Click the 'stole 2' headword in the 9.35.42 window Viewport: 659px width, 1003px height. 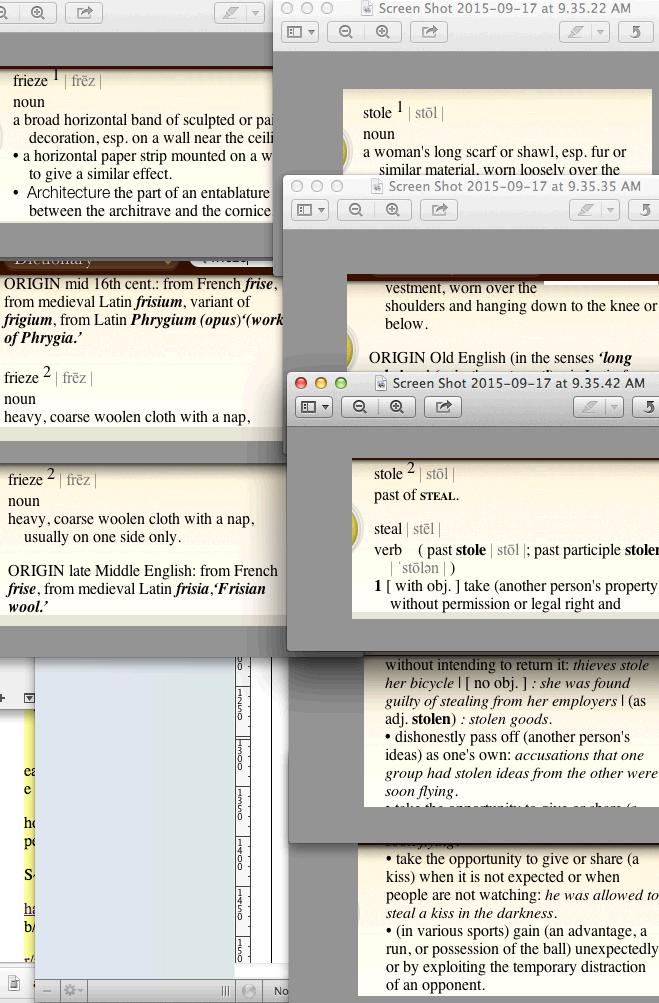click(x=394, y=472)
